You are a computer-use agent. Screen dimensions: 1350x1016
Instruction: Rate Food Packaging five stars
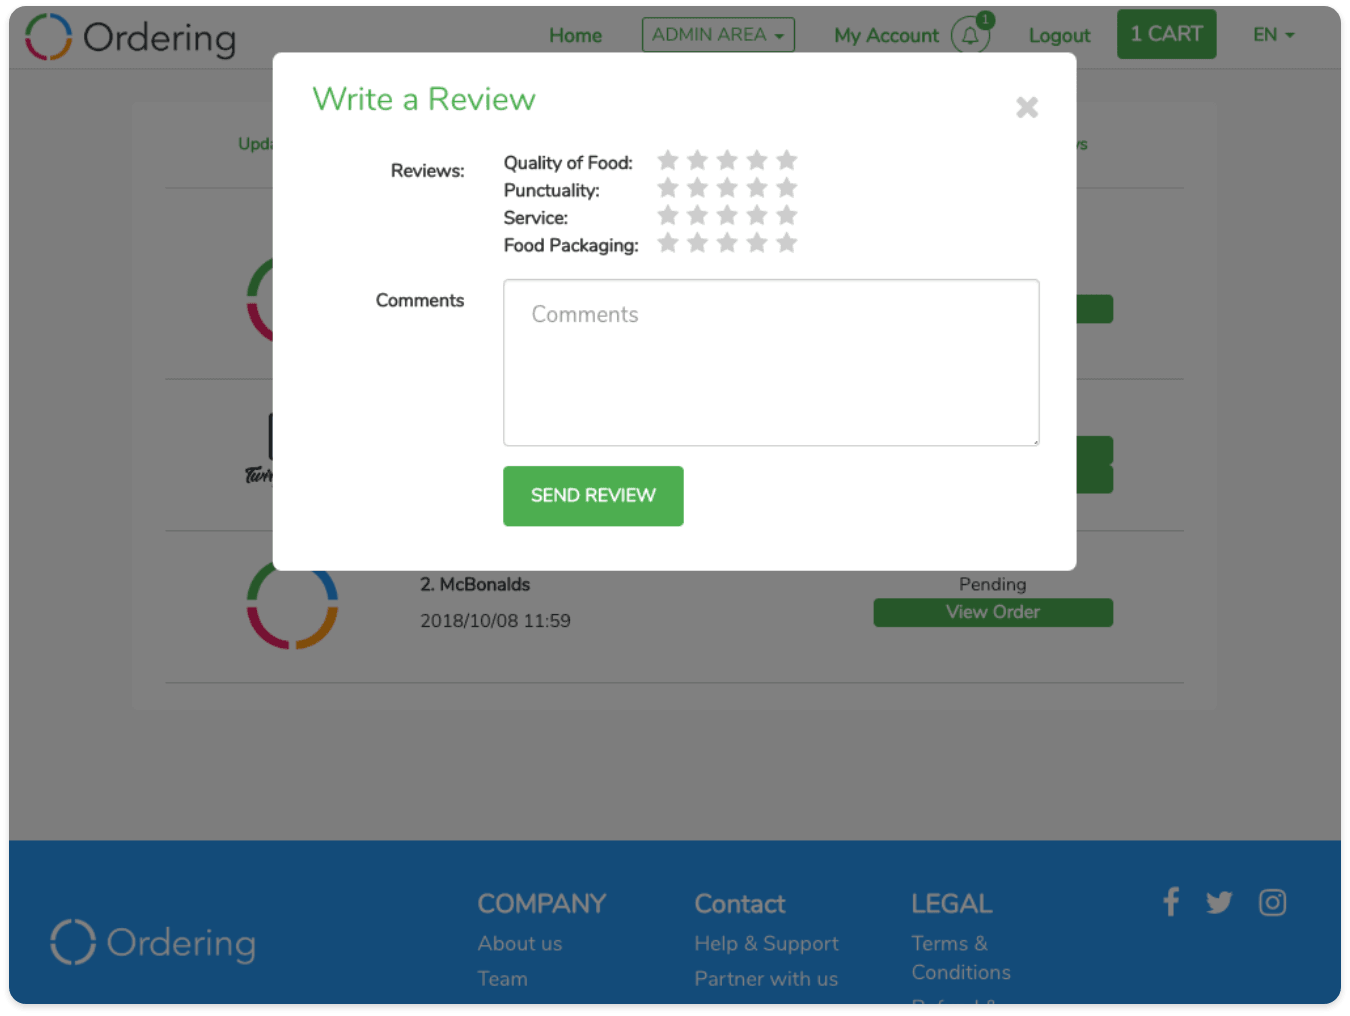click(x=787, y=243)
